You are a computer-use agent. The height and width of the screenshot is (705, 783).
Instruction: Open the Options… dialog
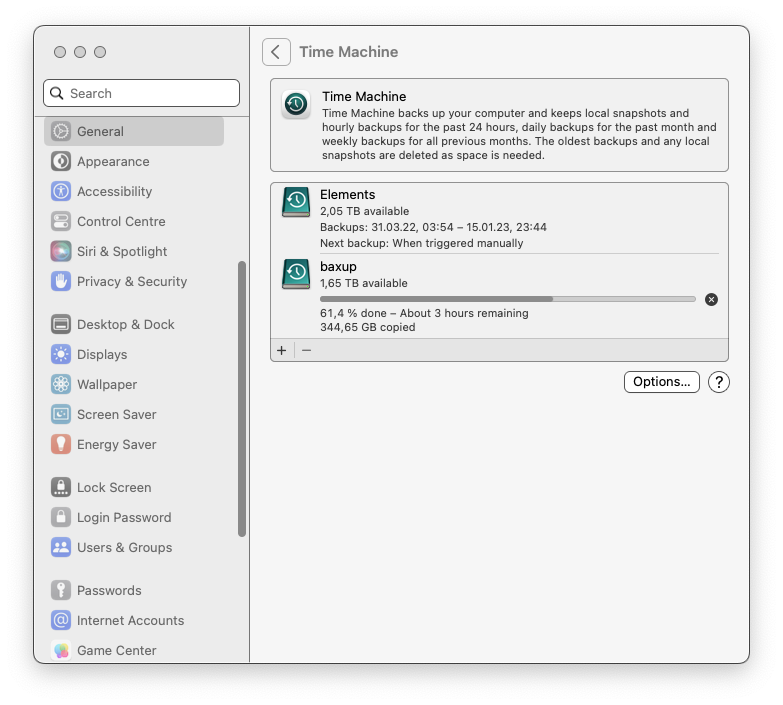click(661, 382)
